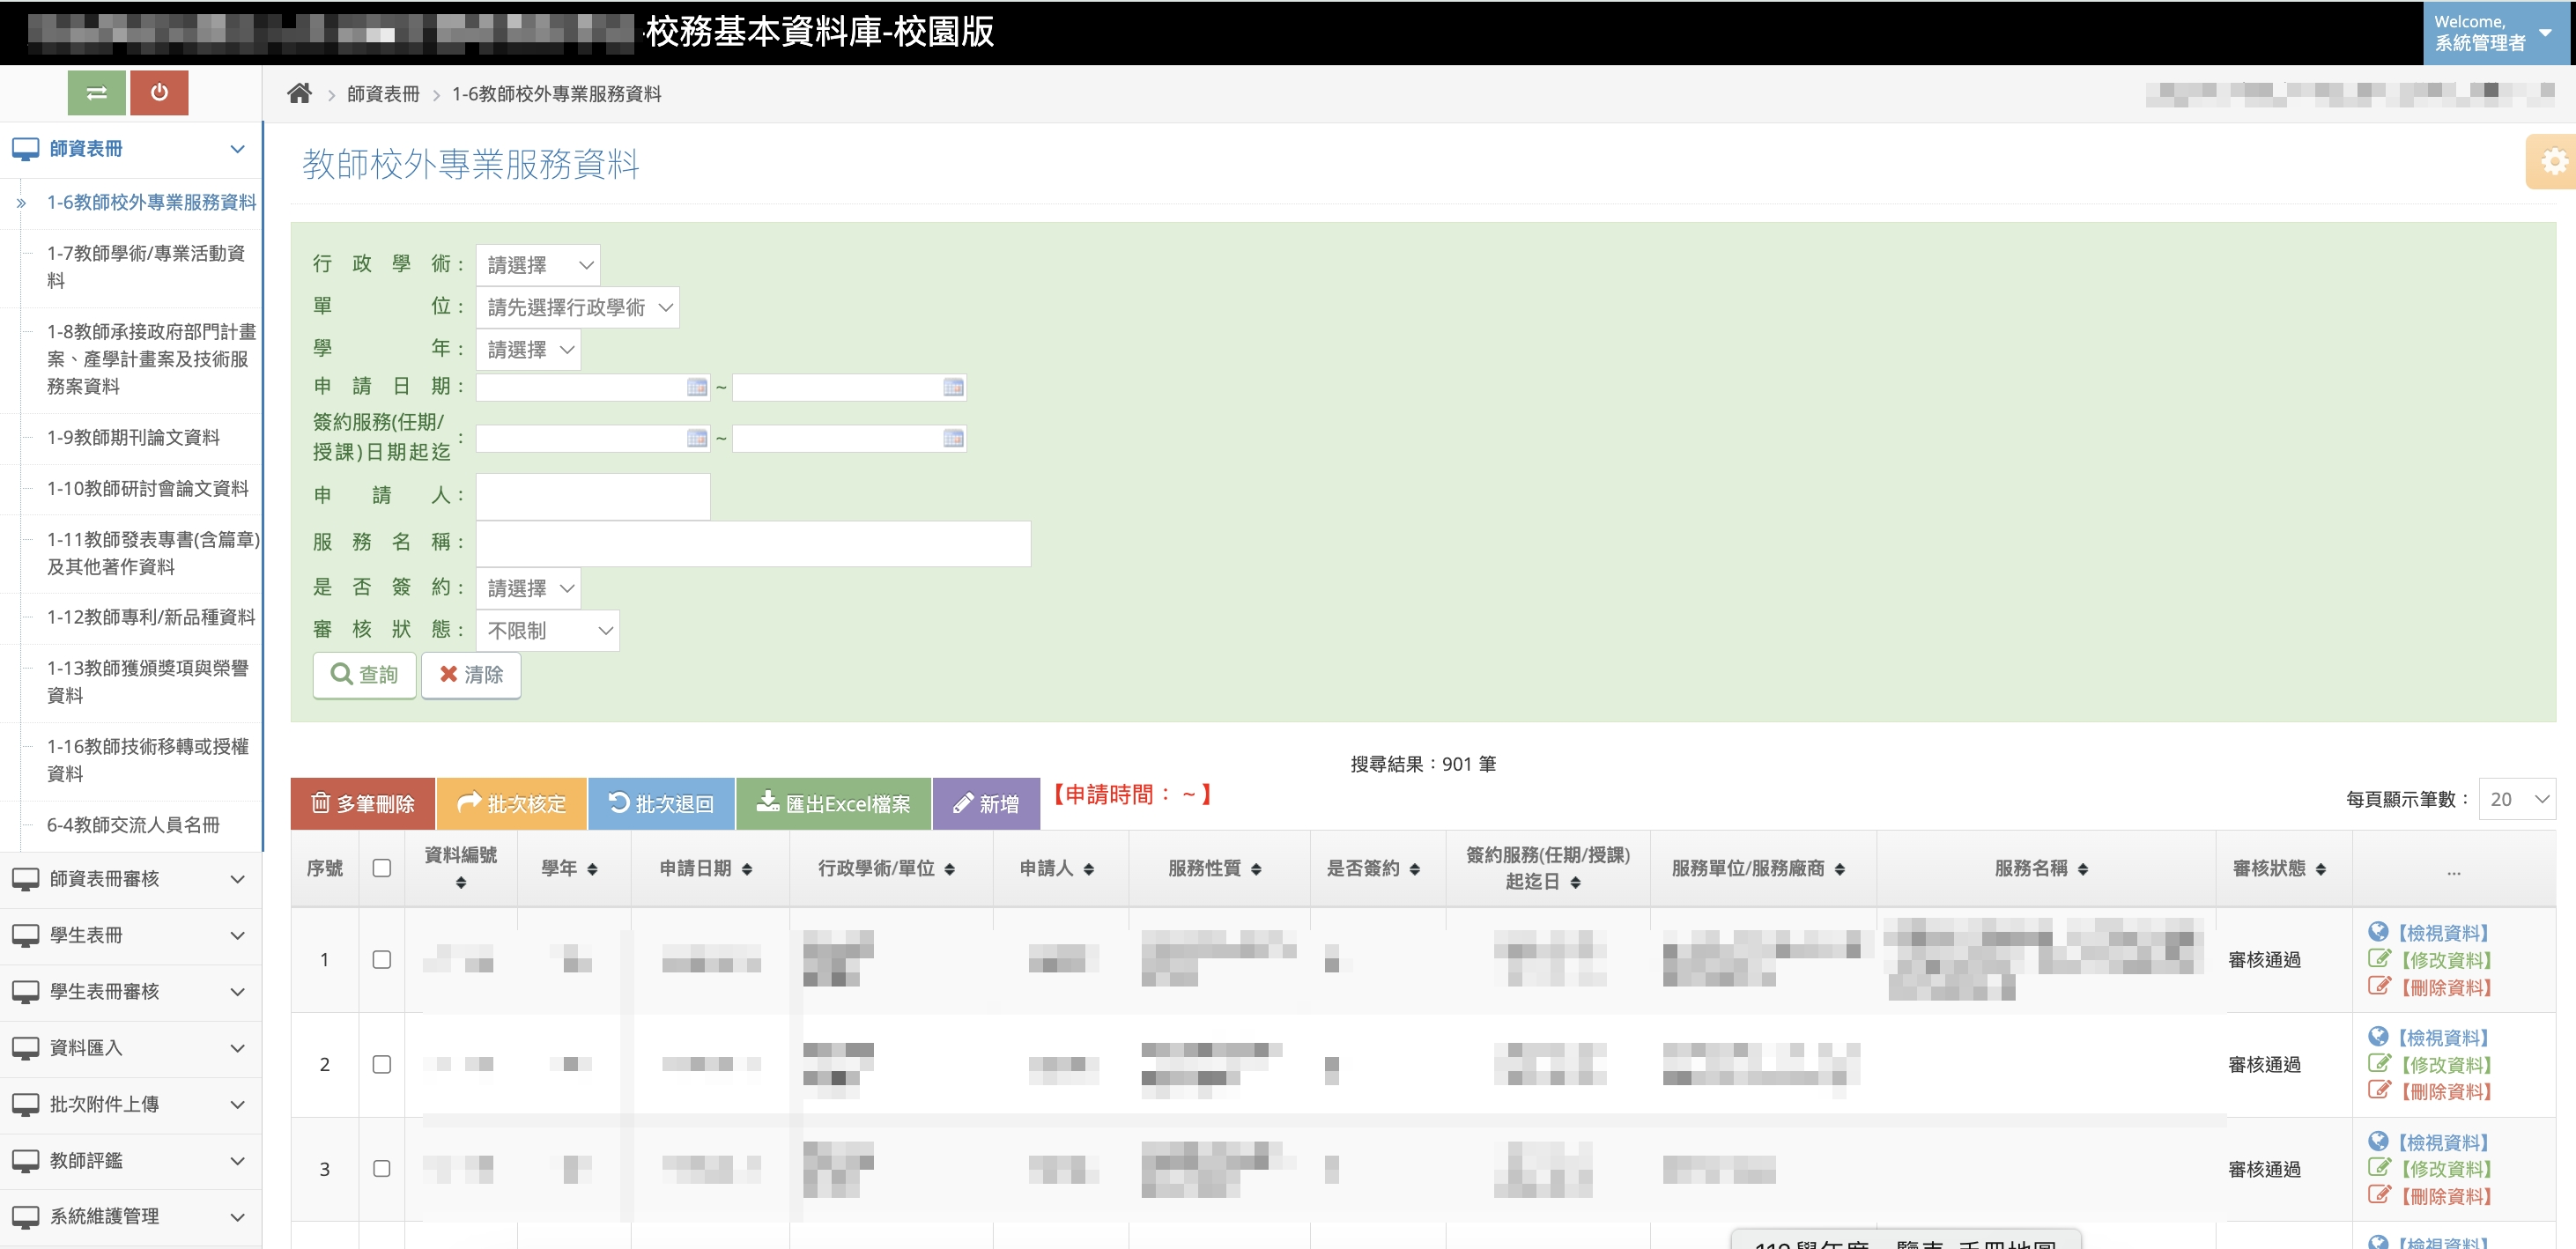2576x1249 pixels.
Task: Toggle the select-all checkbox in table header
Action: click(381, 869)
